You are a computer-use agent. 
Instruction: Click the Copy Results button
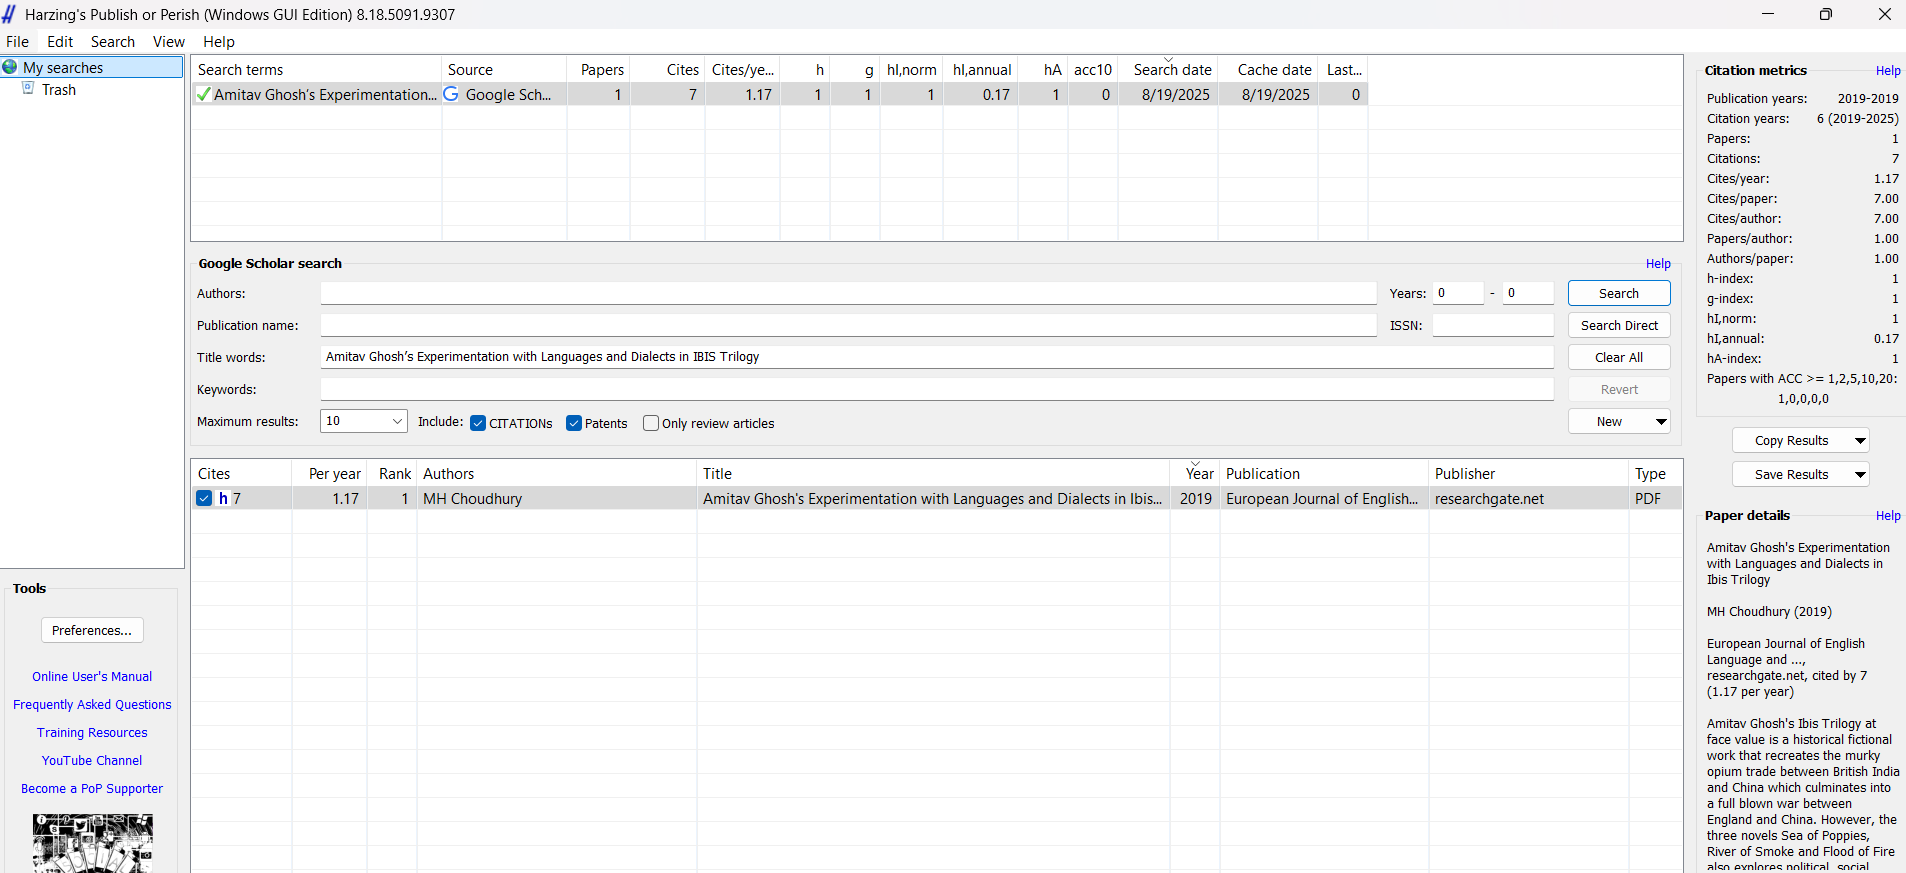1791,440
